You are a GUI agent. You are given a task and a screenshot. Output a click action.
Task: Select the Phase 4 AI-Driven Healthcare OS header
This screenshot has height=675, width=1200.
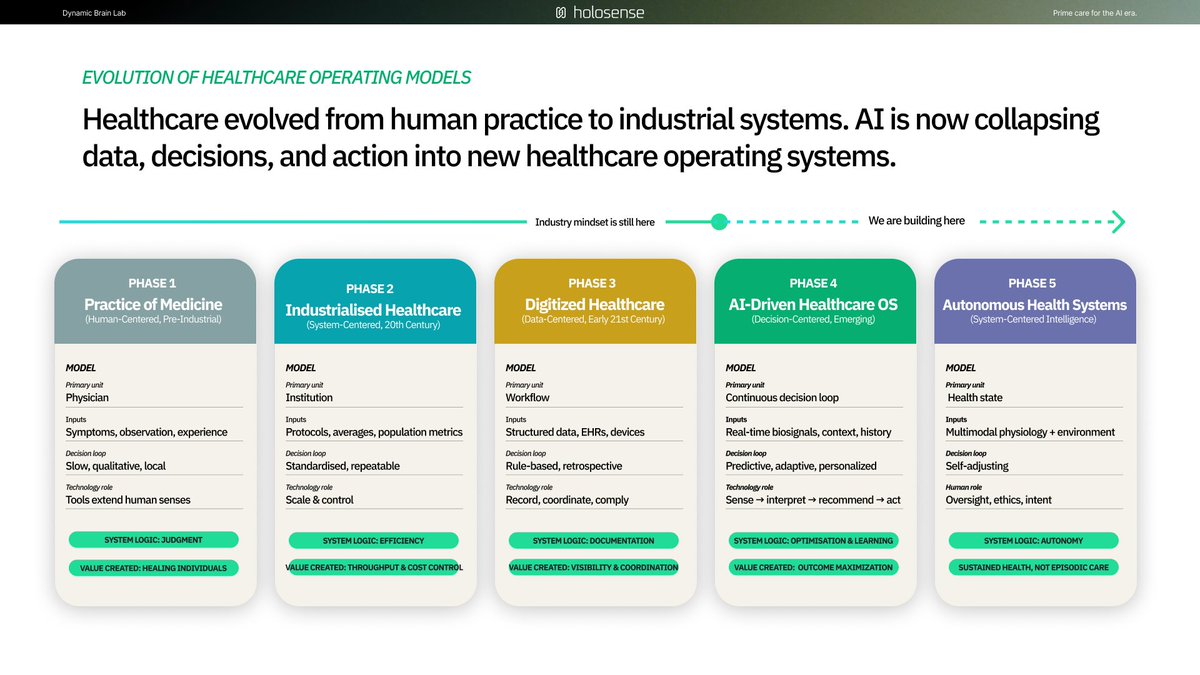click(x=815, y=301)
